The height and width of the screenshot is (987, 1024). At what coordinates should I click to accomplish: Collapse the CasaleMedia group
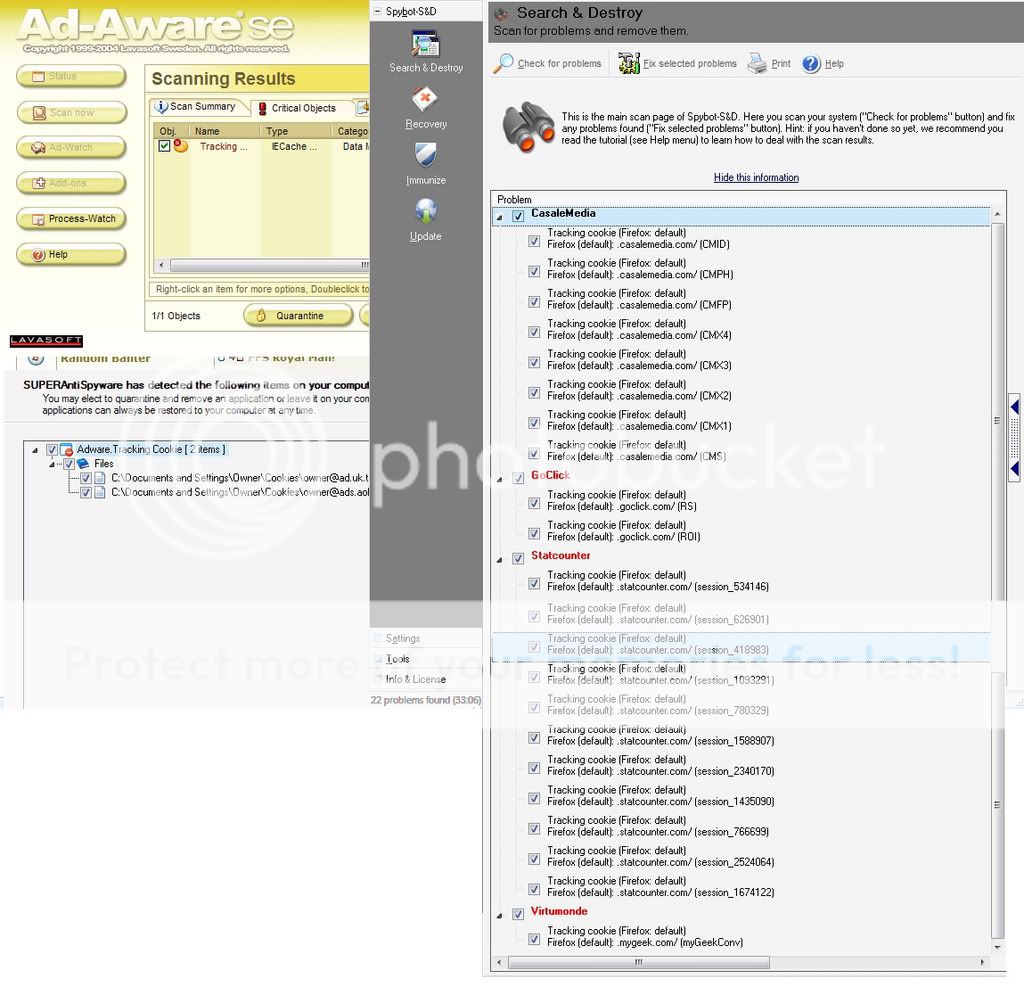click(500, 218)
